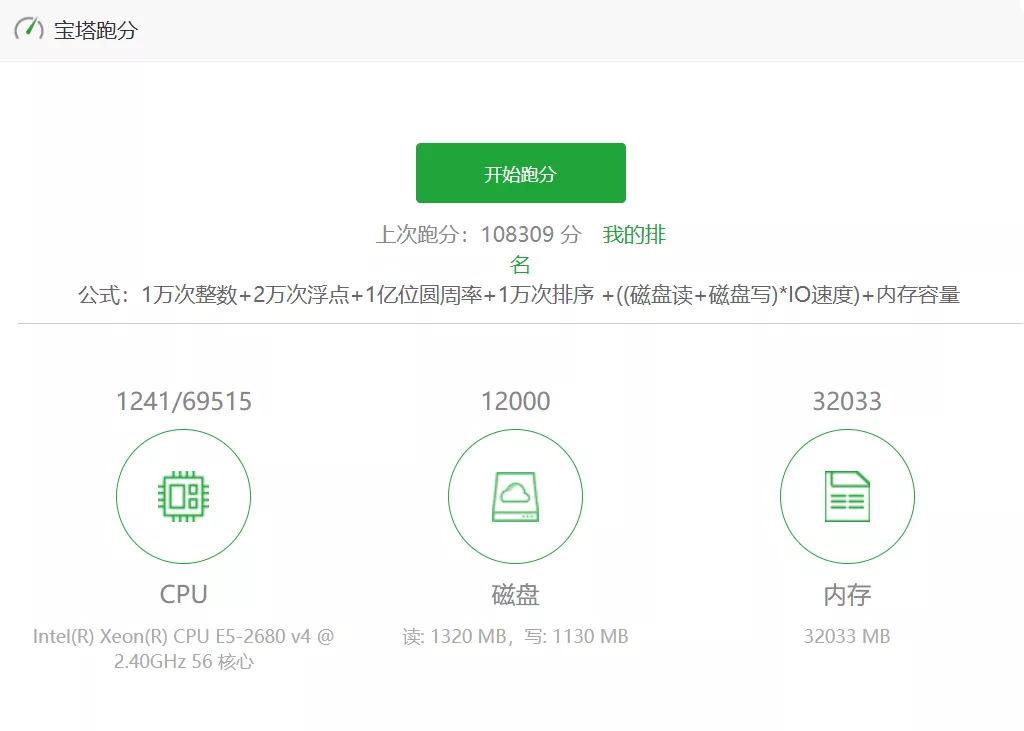Click the CPU score 1241/69515
The height and width of the screenshot is (731, 1024).
pyautogui.click(x=184, y=402)
